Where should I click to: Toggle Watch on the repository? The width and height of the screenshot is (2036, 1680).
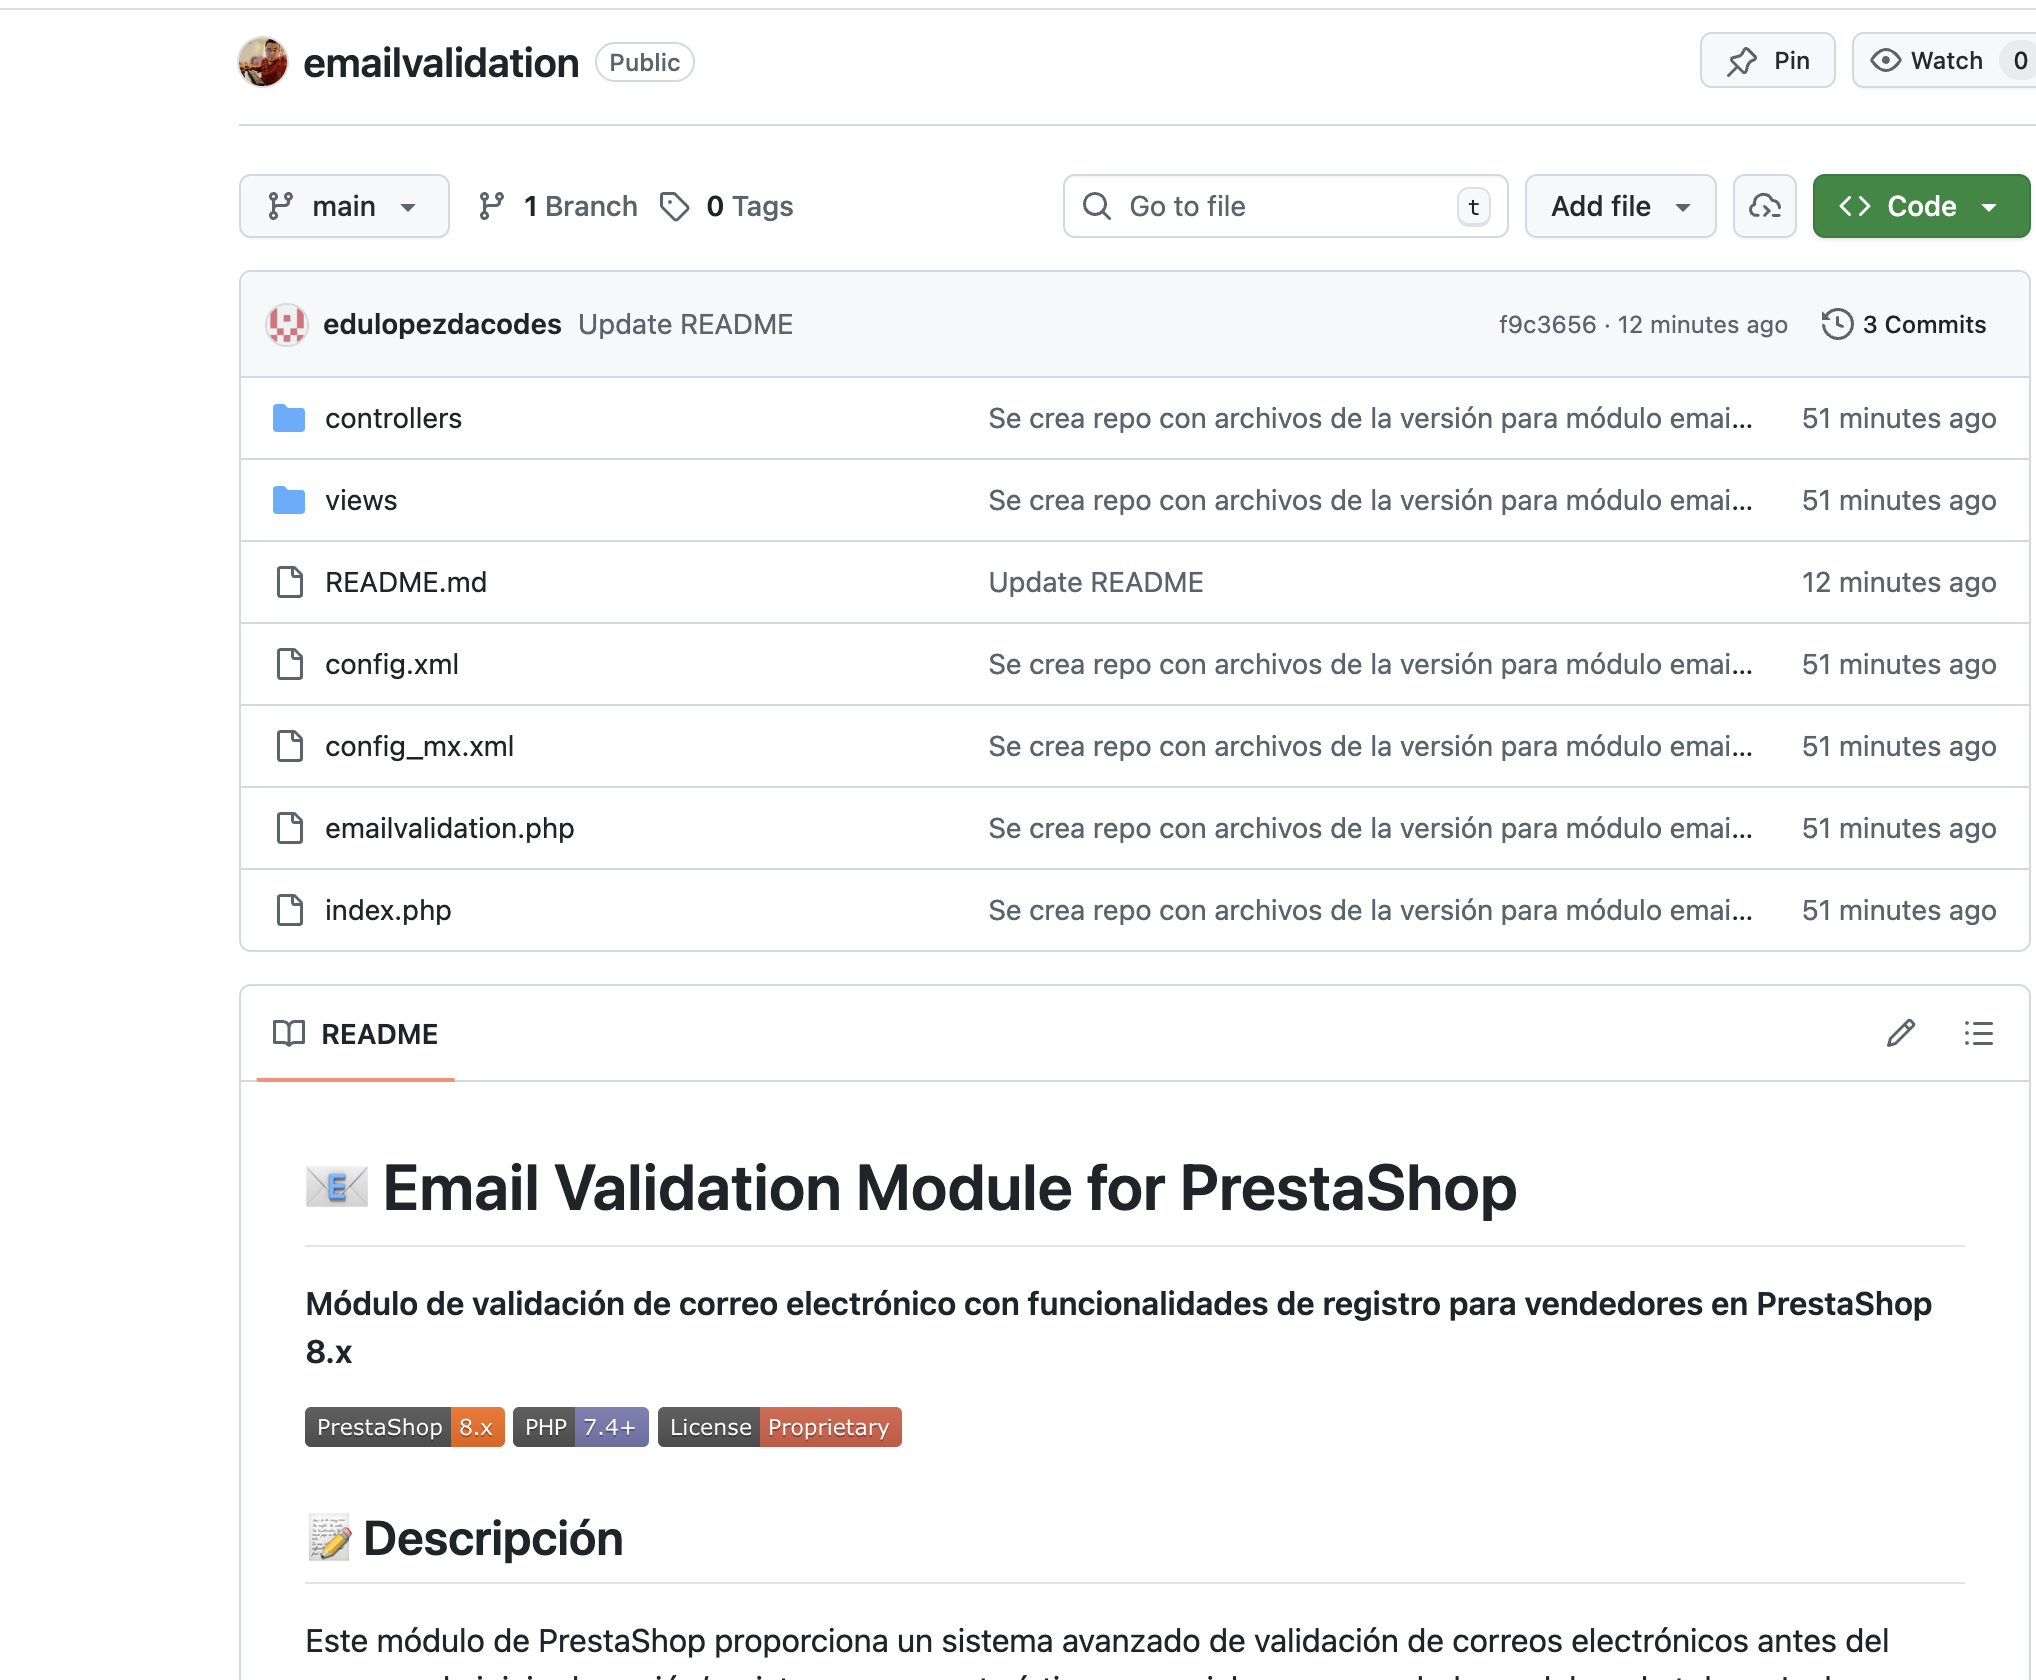click(x=1928, y=60)
